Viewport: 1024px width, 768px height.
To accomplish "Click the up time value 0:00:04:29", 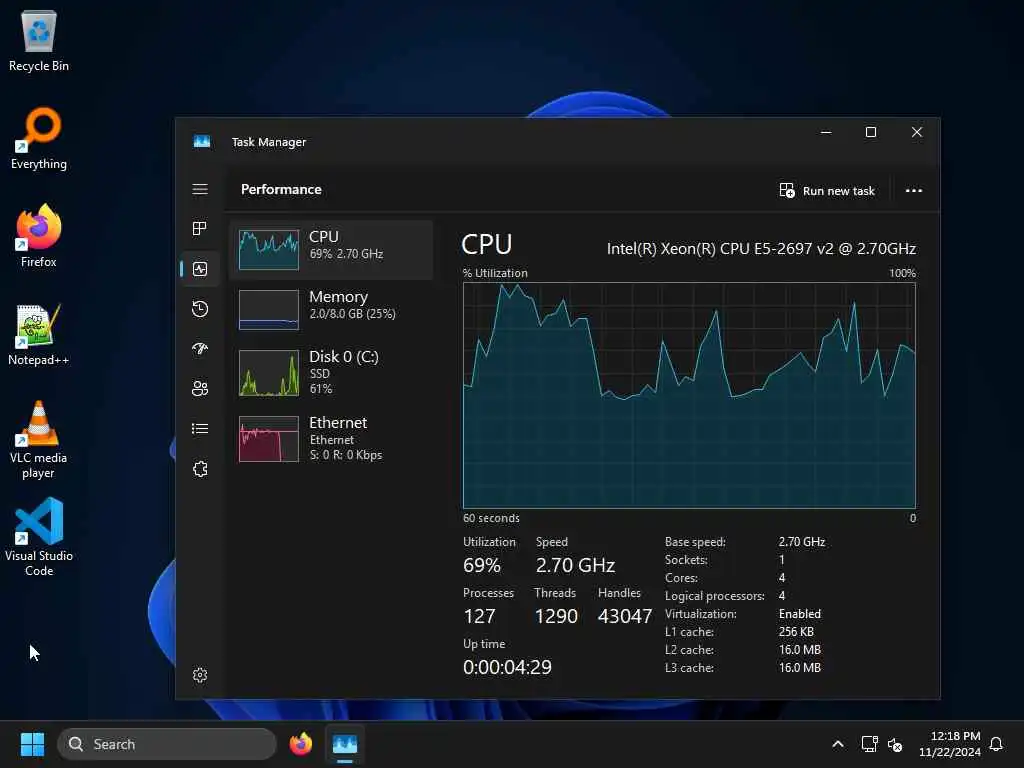I will tap(507, 667).
